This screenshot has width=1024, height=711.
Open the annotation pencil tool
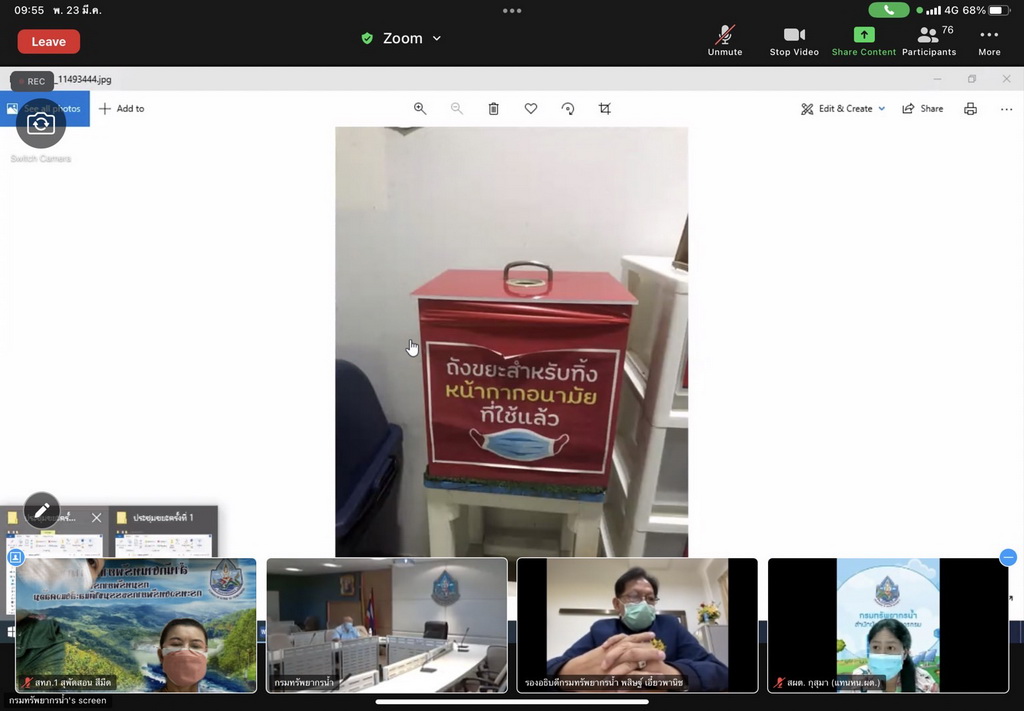coord(42,510)
